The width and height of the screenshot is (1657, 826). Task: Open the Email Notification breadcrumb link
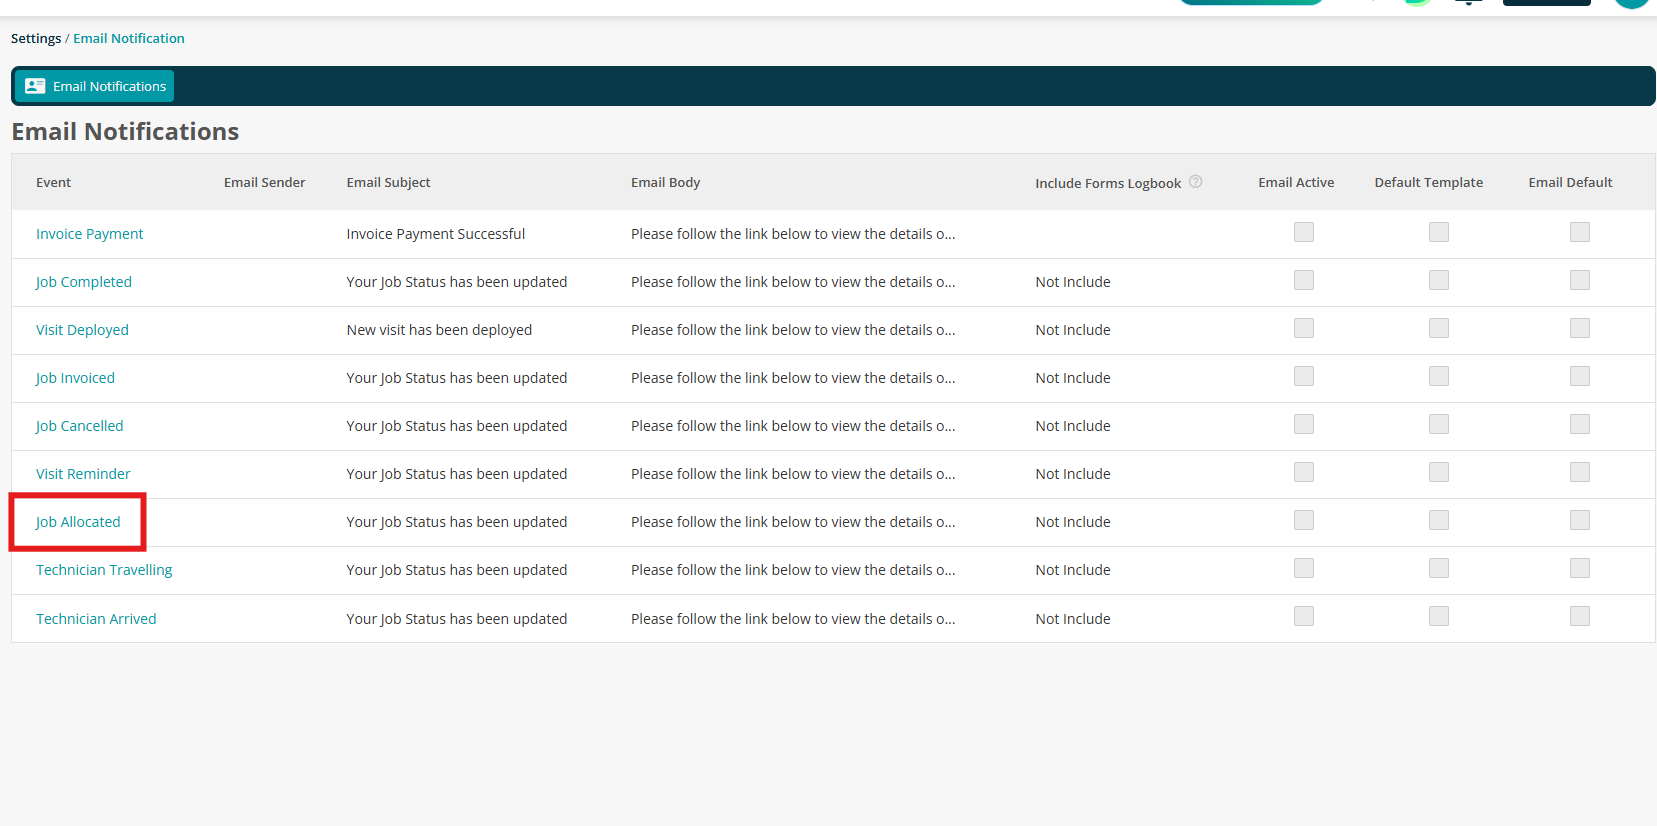[129, 38]
